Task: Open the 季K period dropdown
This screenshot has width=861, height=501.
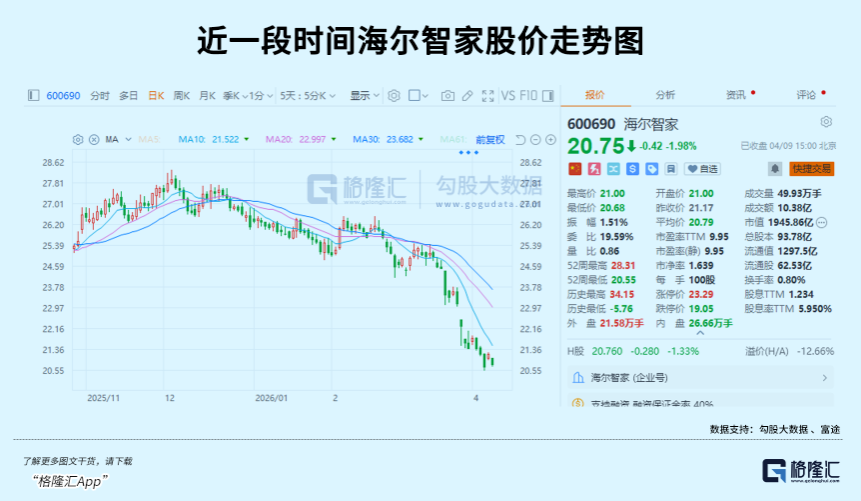Action: [x=235, y=96]
